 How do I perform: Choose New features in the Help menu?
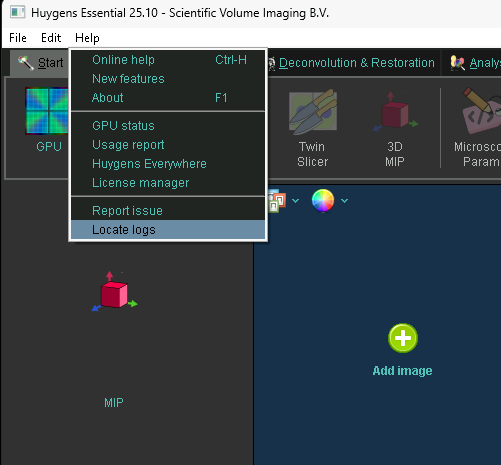click(x=168, y=79)
